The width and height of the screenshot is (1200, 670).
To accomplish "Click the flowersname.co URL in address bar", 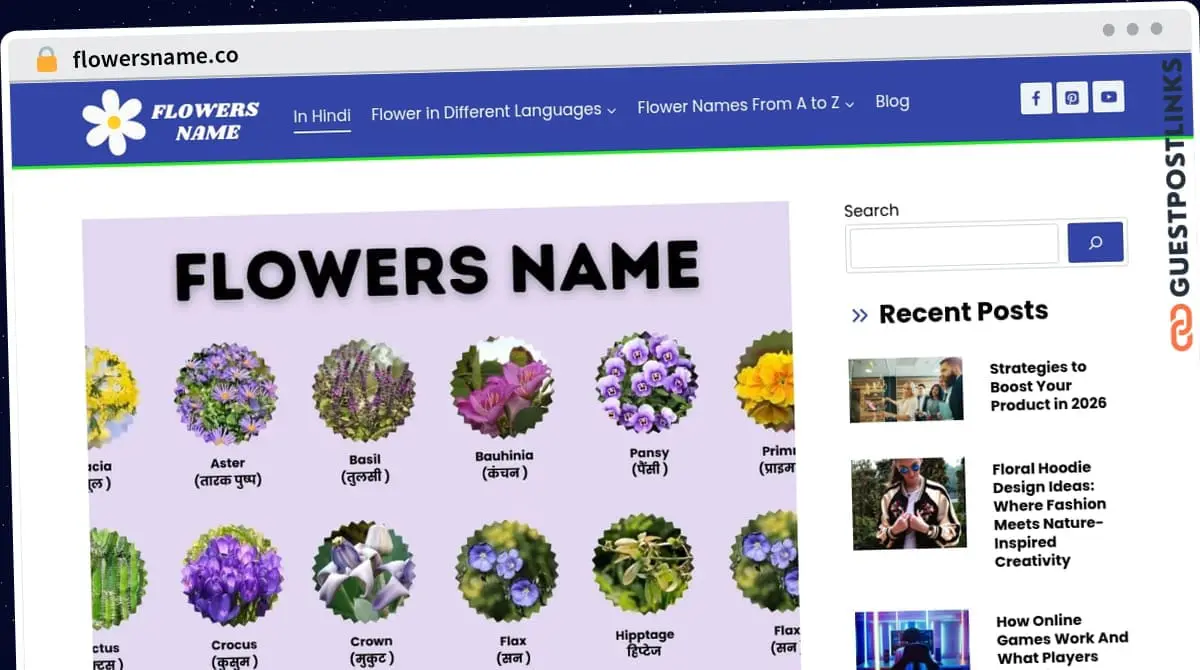I will 155,57.
